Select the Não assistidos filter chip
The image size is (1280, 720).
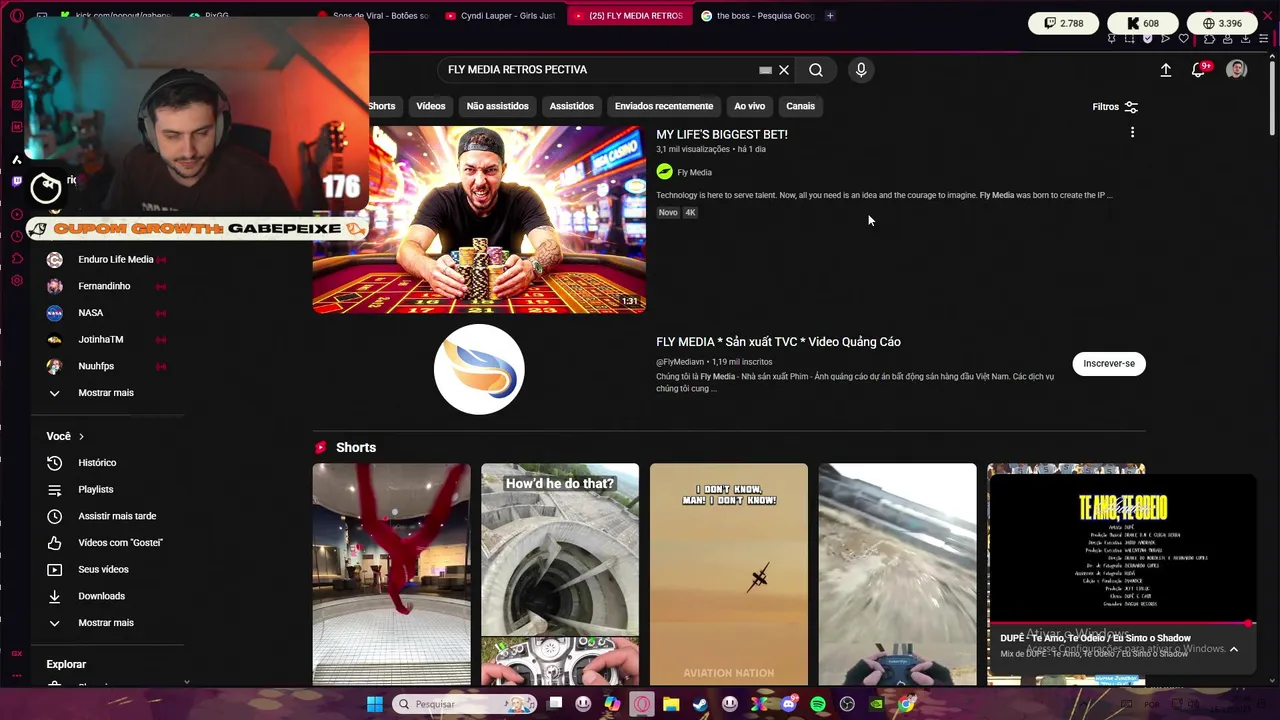click(497, 106)
